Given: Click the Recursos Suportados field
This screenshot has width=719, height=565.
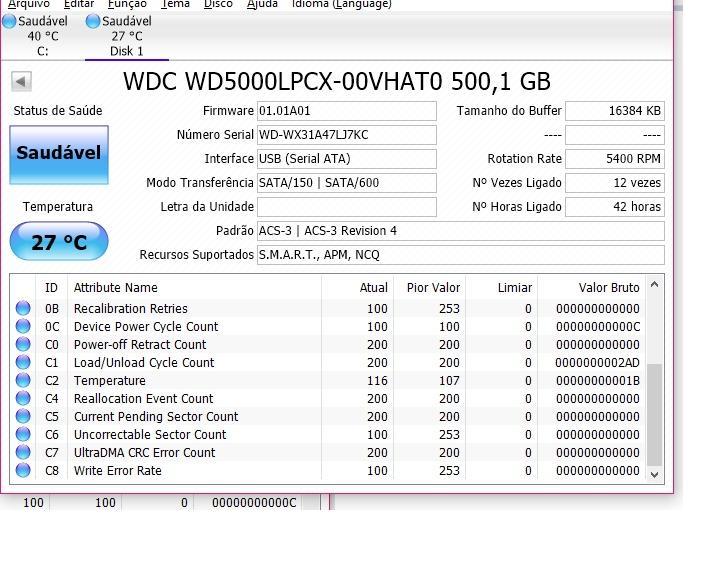Looking at the screenshot, I should pyautogui.click(x=461, y=255).
